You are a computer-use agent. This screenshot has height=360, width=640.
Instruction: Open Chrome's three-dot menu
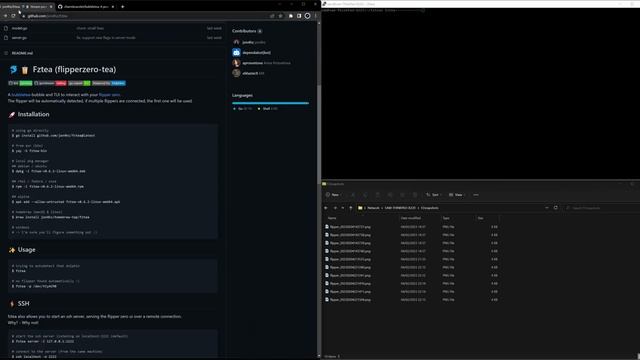click(x=316, y=16)
